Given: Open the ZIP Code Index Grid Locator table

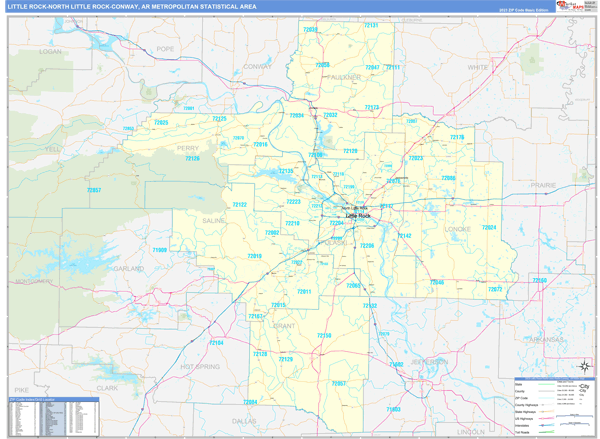Looking at the screenshot, I should tap(54, 417).
